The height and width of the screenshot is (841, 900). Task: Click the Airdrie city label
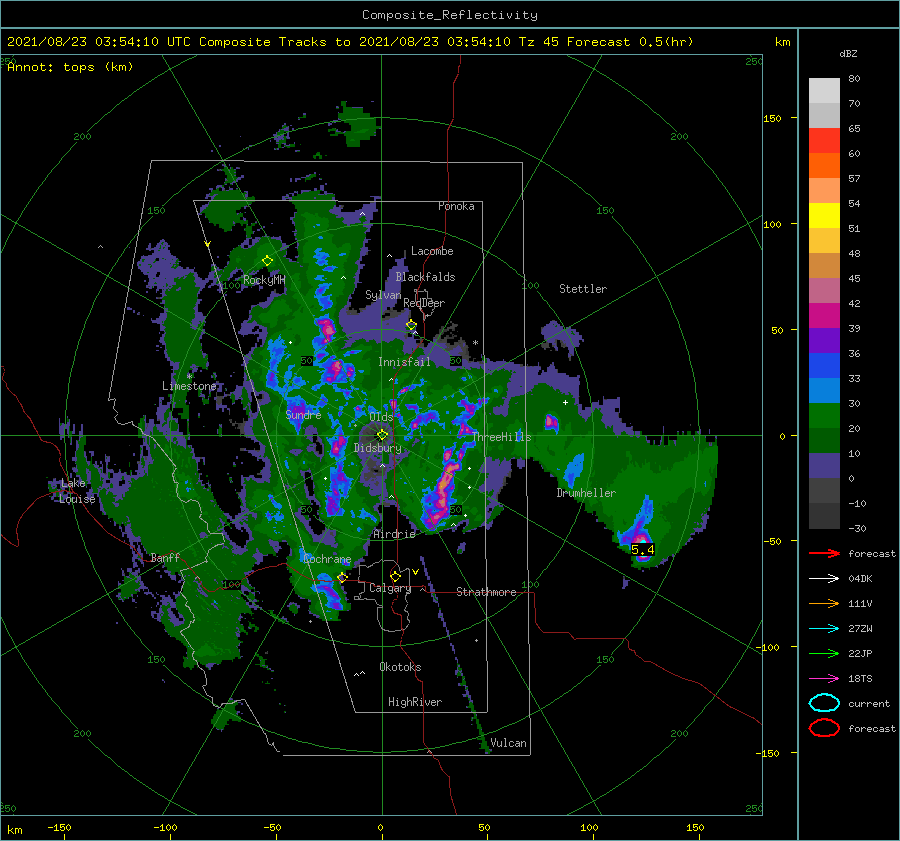394,534
